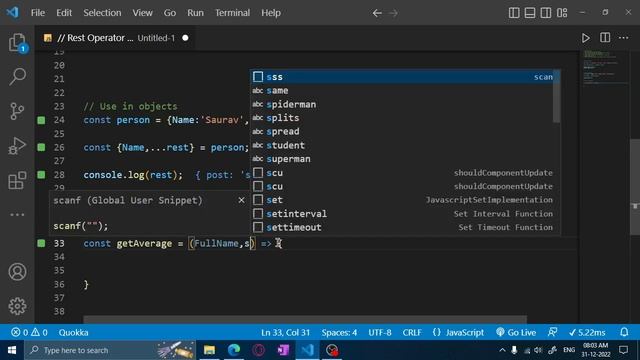This screenshot has height=360, width=640.
Task: Open the Run menu
Action: (x=195, y=13)
